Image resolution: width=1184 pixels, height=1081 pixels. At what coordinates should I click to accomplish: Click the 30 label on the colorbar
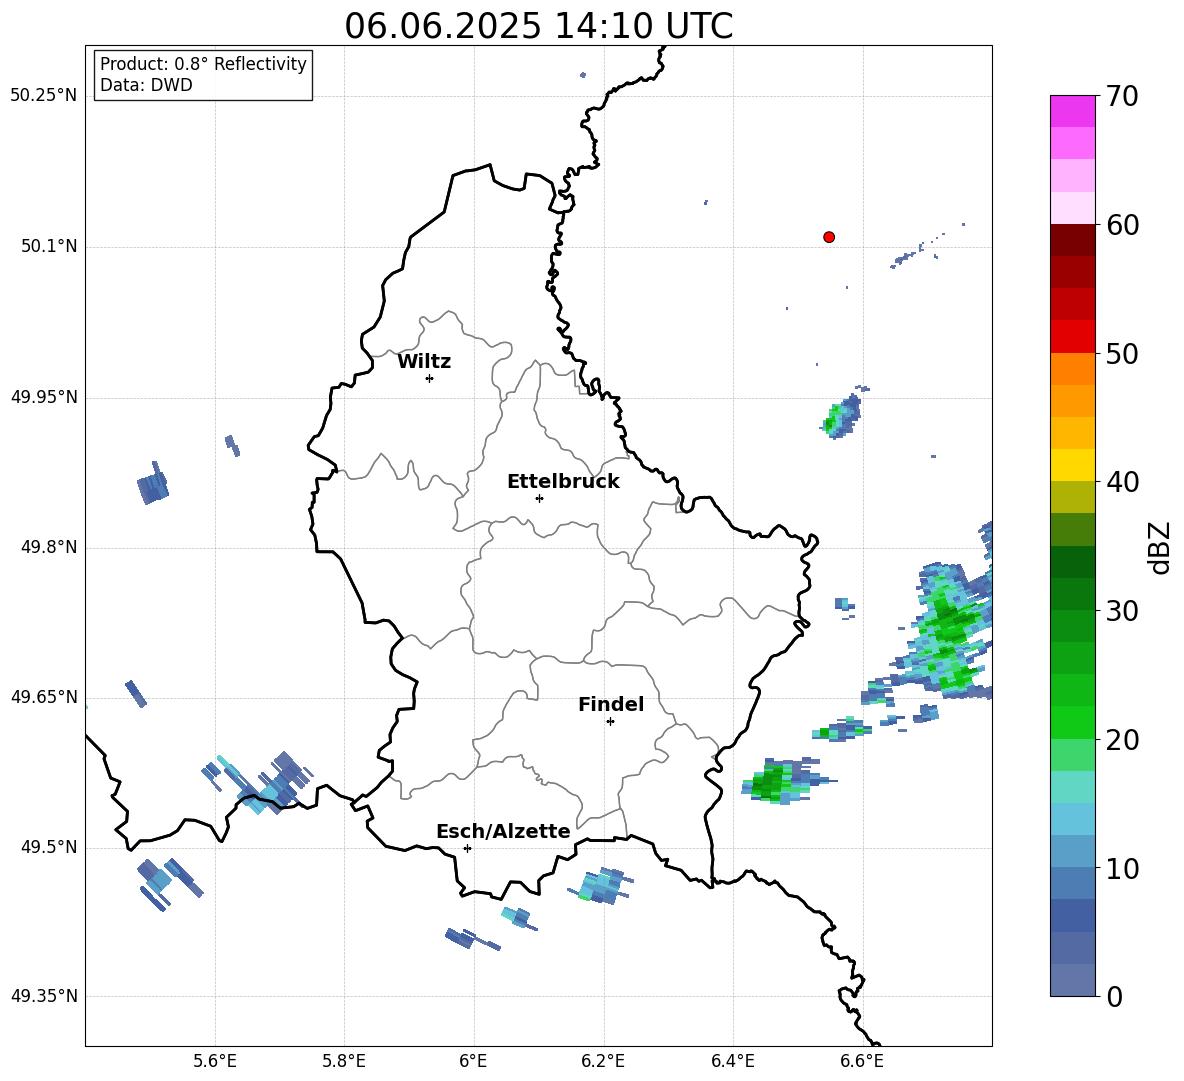[1122, 611]
